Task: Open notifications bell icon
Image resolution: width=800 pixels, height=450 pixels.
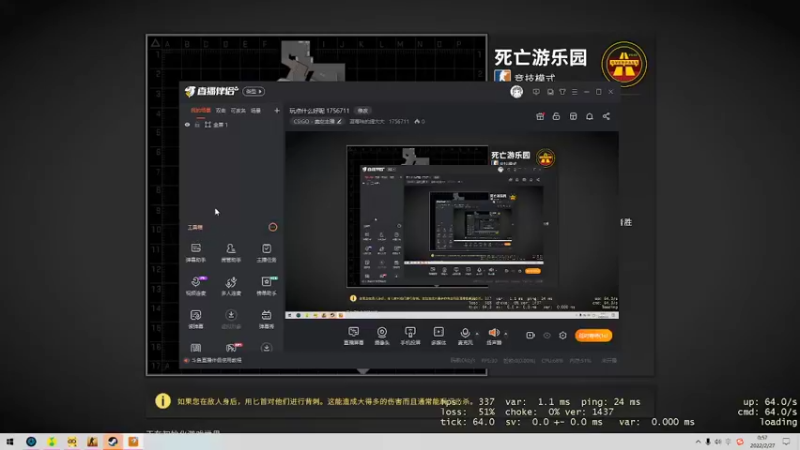Action: tap(589, 116)
